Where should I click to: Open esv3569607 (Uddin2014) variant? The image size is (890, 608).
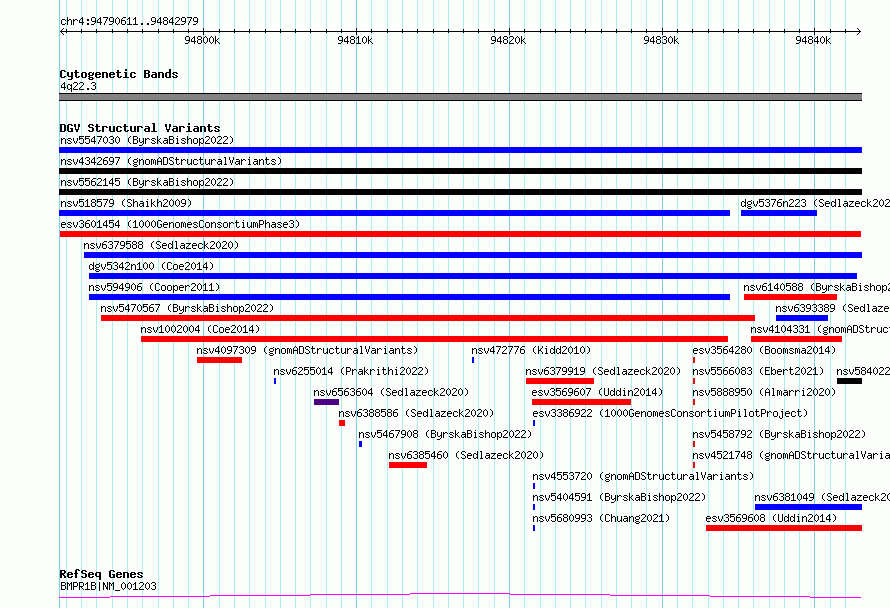597,392
